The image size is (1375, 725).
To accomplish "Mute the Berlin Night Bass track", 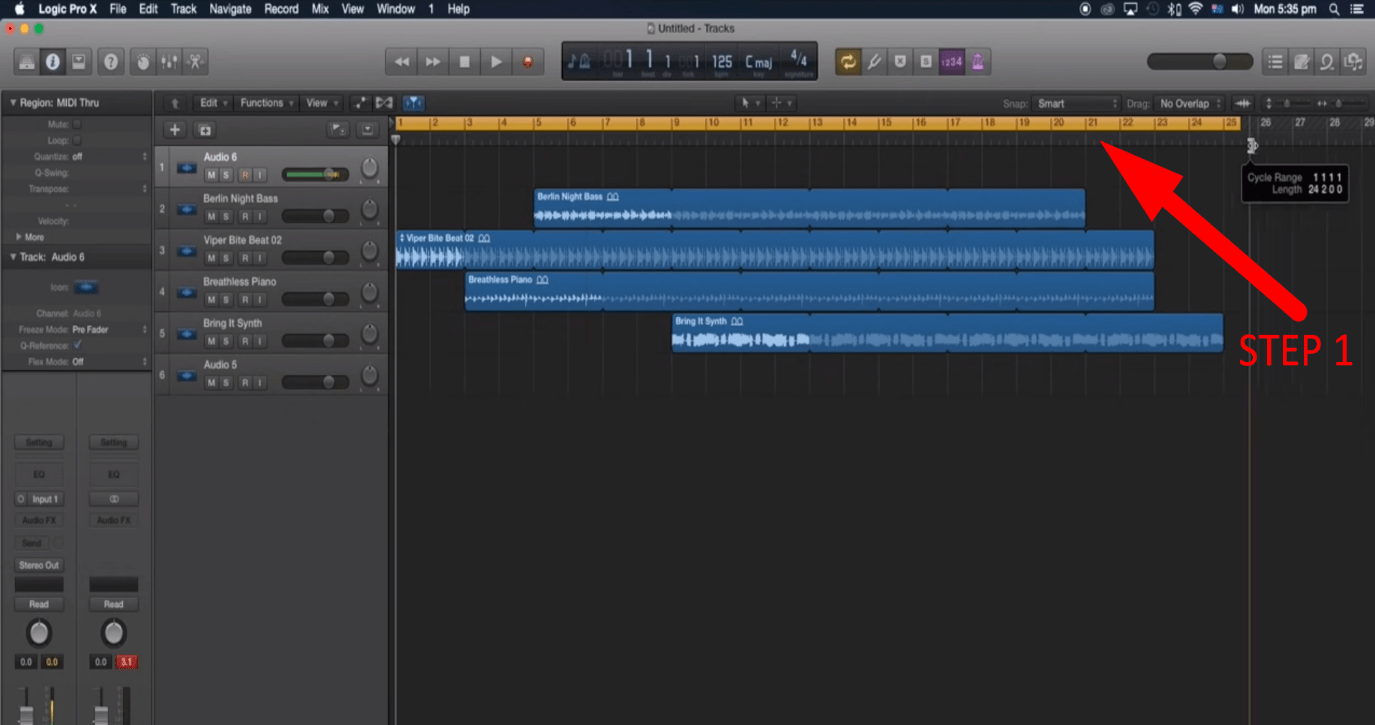I will pos(209,216).
